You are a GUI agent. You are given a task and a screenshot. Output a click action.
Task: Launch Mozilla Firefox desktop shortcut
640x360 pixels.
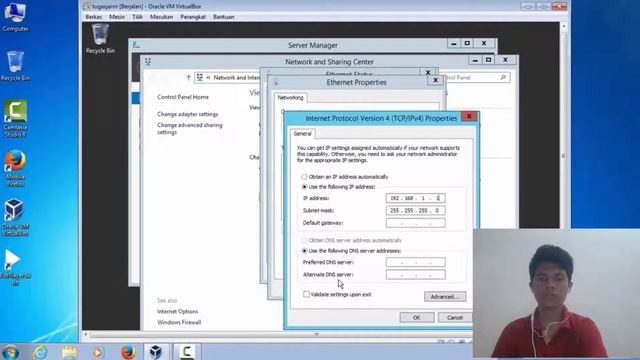(x=15, y=169)
